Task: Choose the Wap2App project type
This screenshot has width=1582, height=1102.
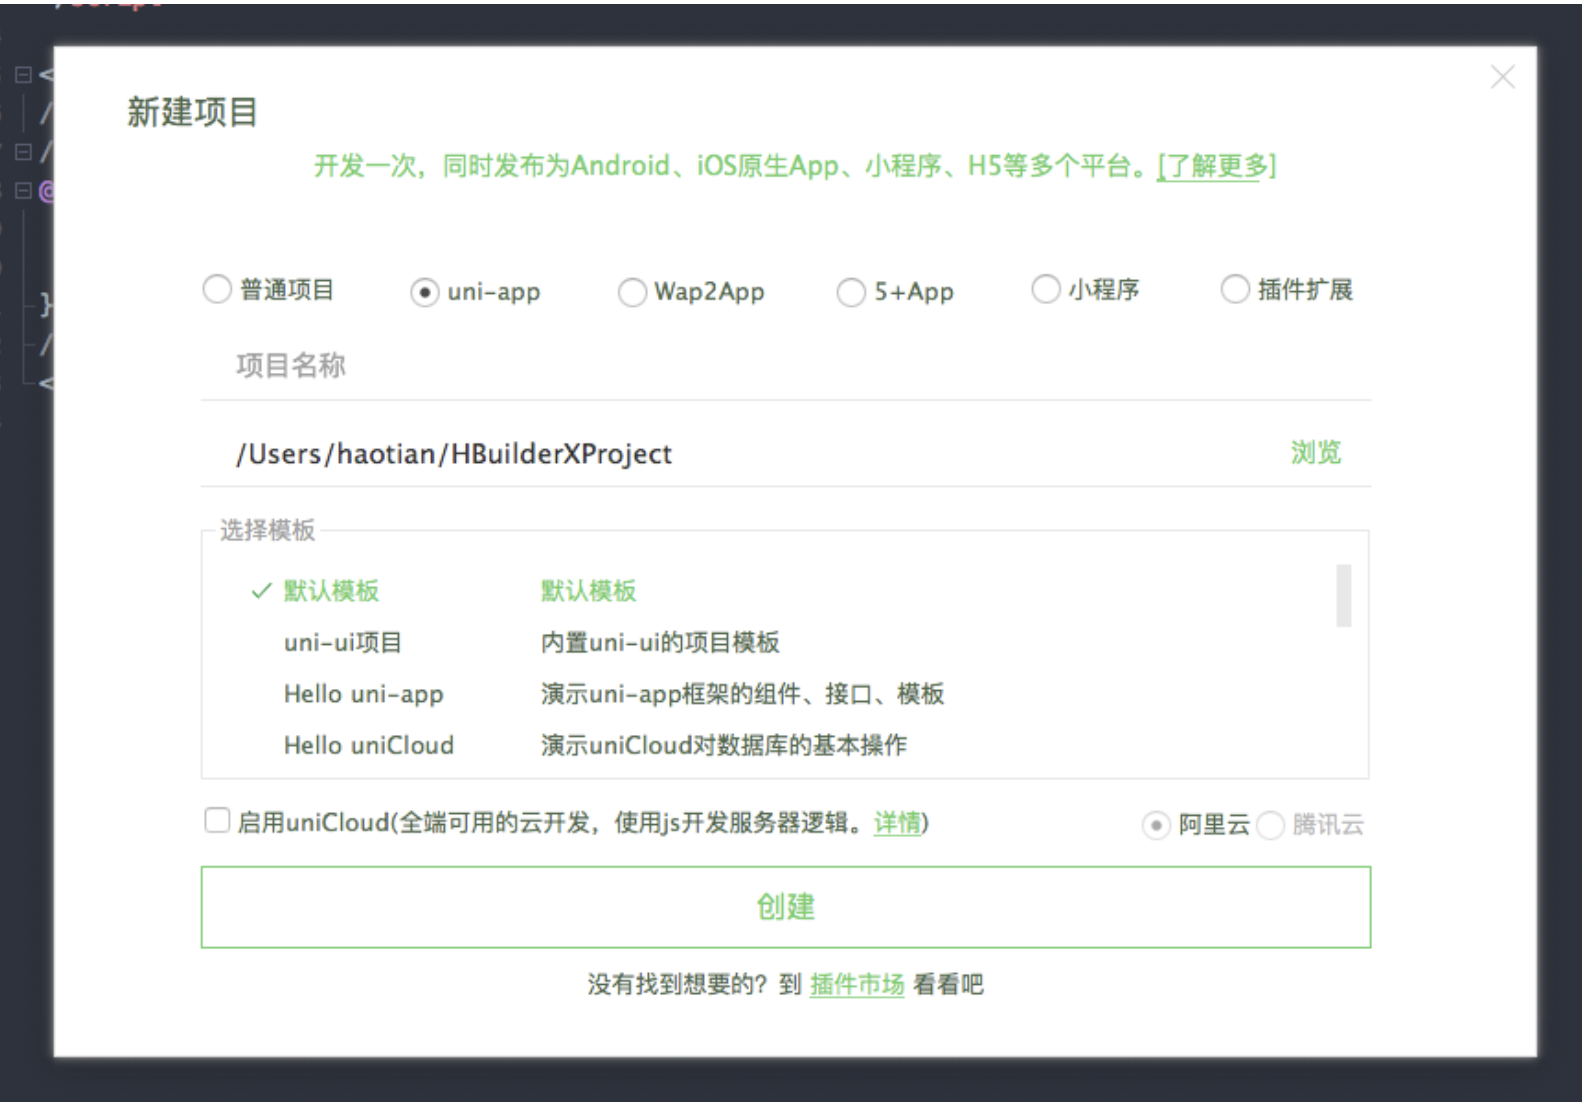Action: [632, 292]
